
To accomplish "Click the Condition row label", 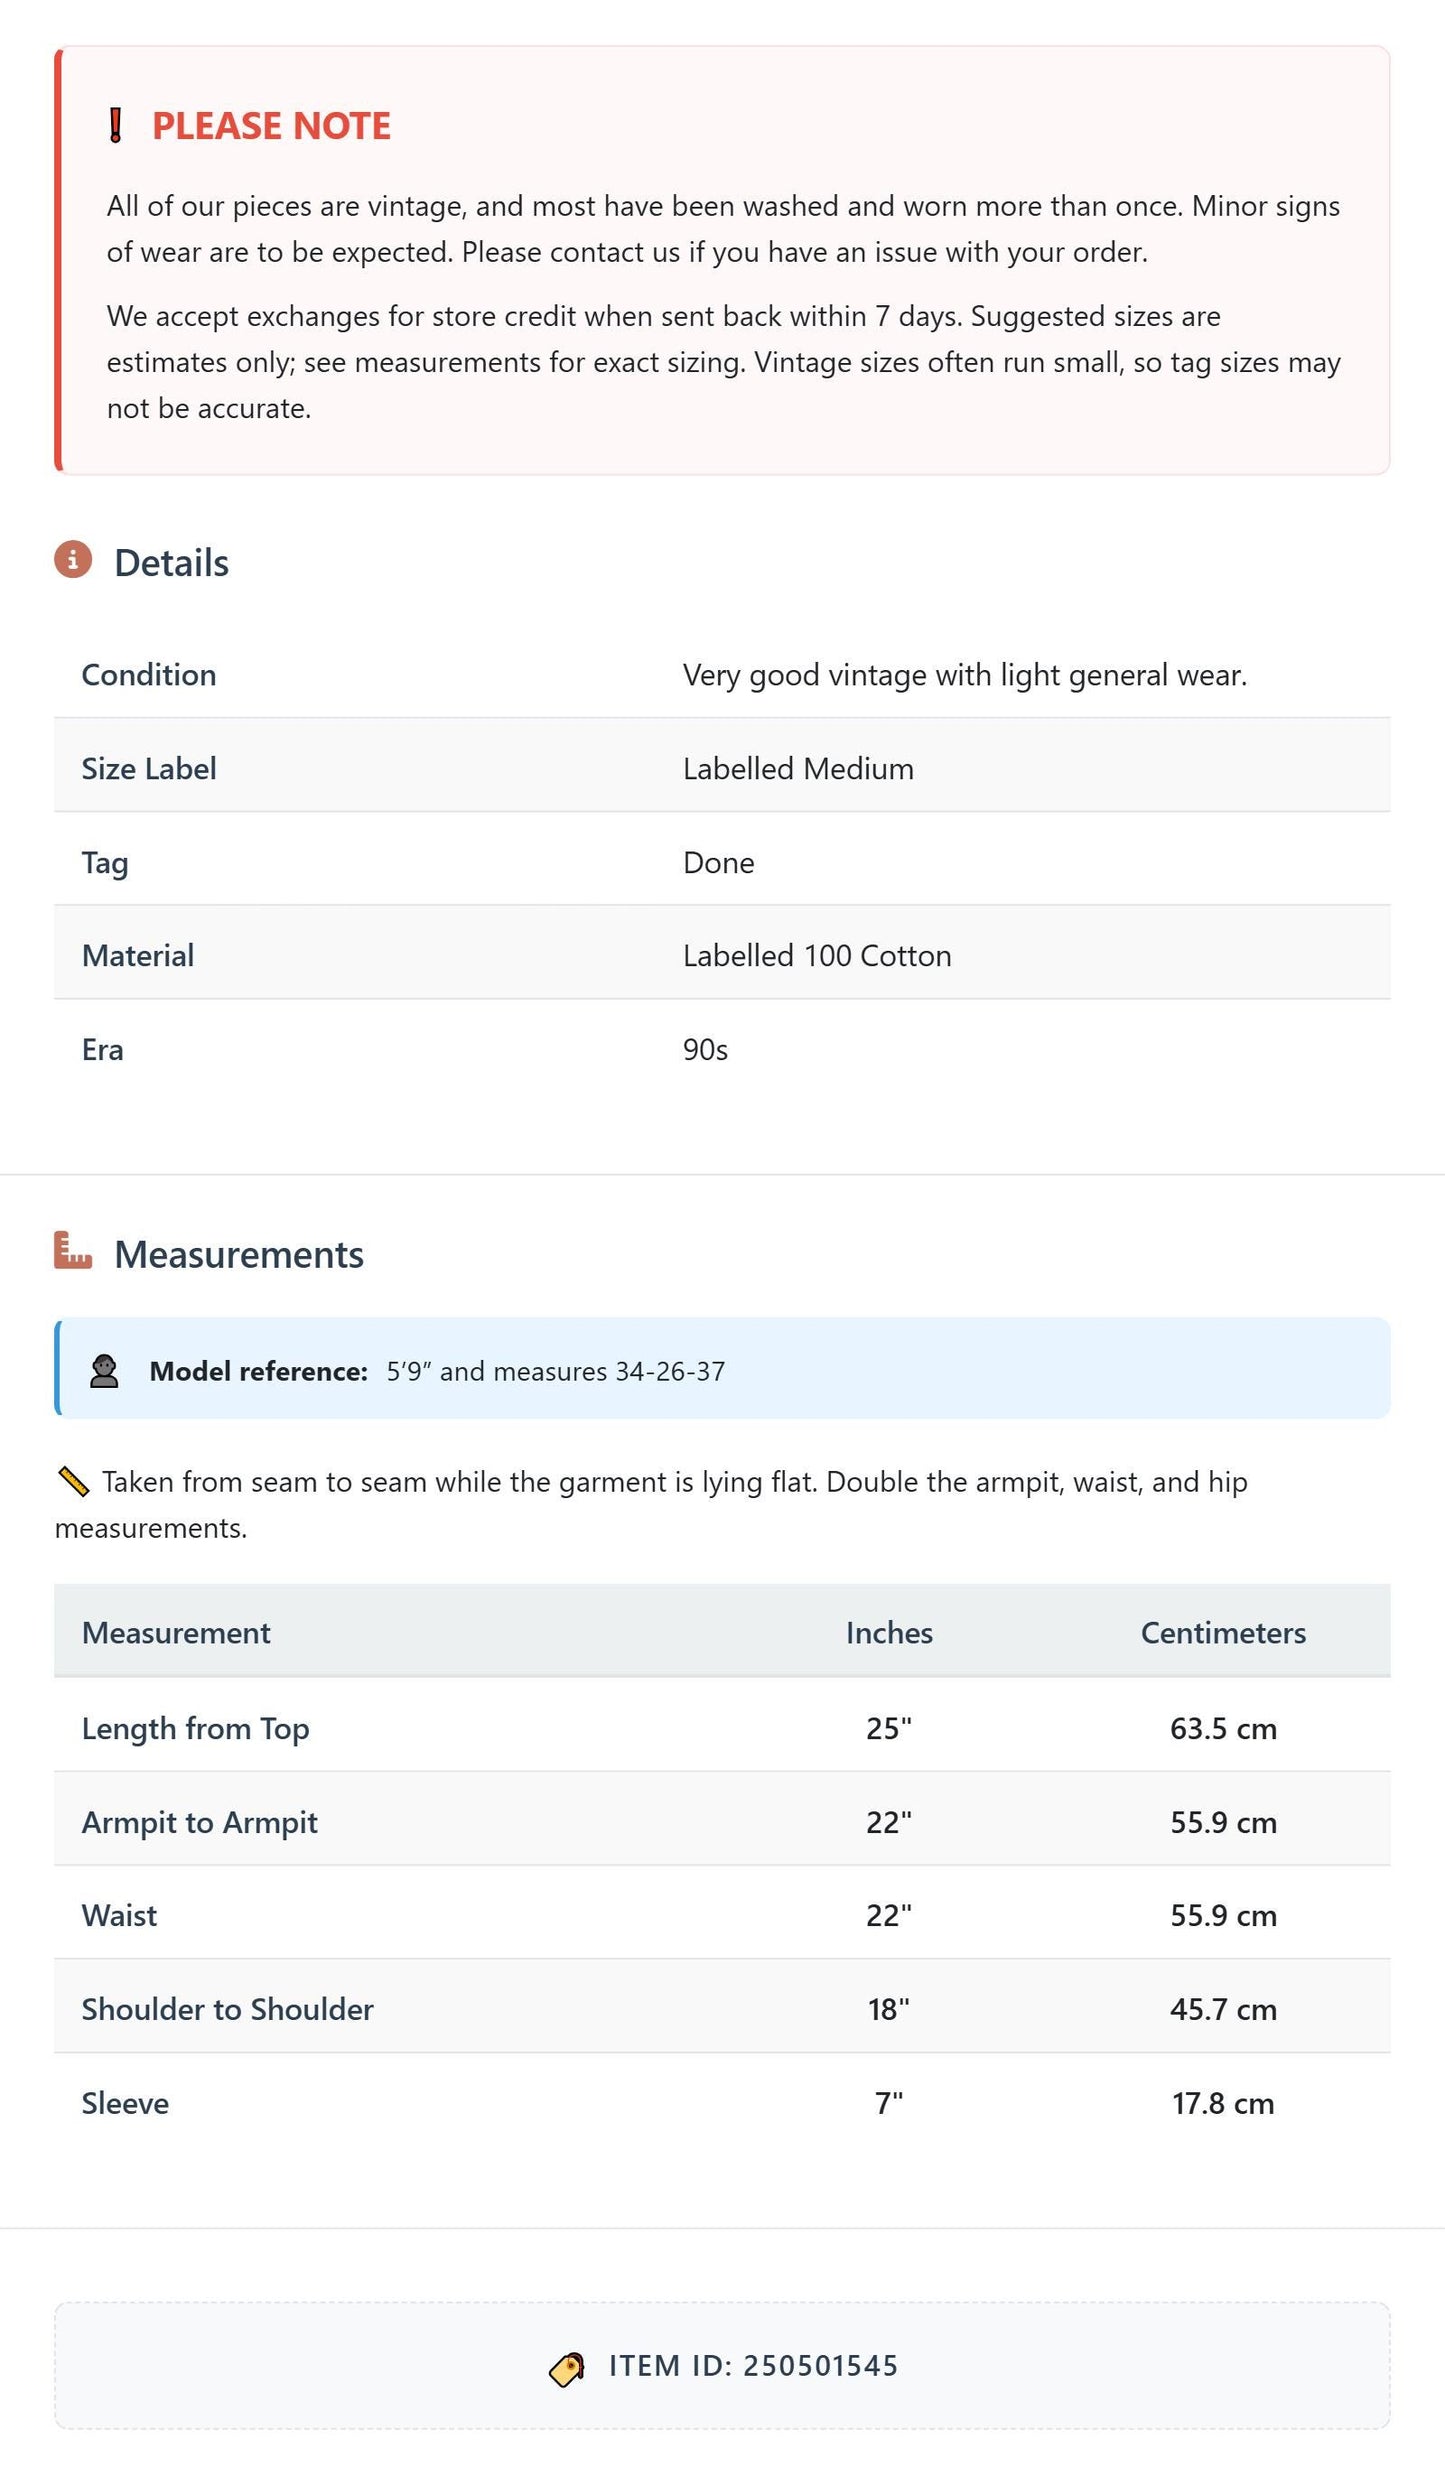I will tap(149, 675).
